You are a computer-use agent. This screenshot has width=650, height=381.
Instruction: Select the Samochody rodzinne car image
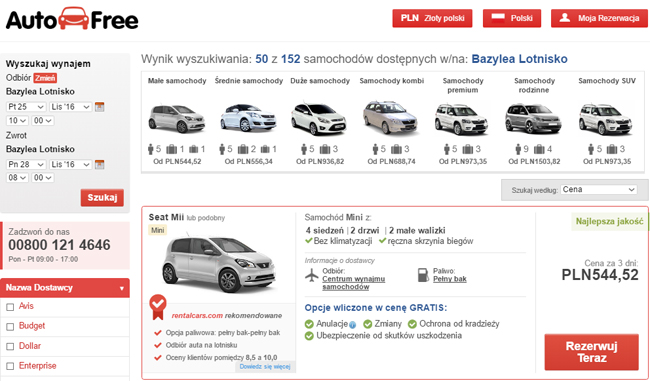[x=534, y=119]
